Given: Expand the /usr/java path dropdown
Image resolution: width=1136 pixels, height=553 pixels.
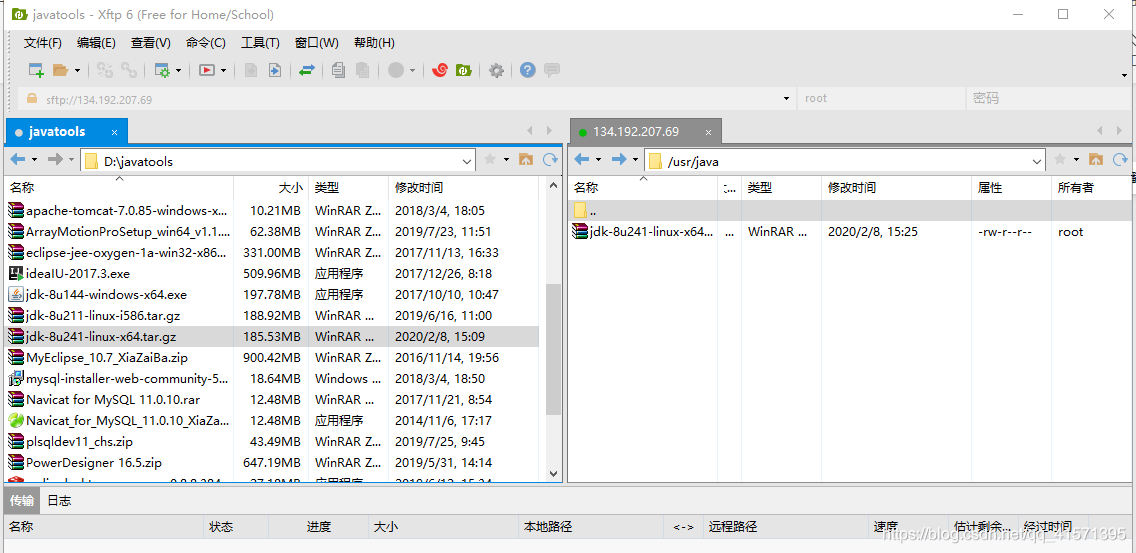Looking at the screenshot, I should (1037, 161).
